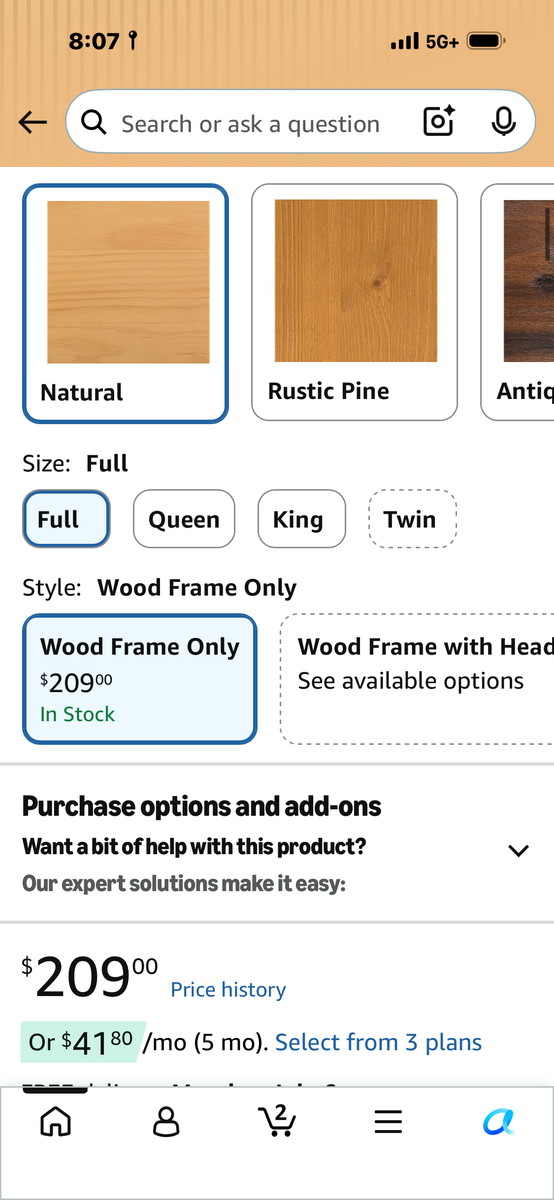This screenshot has width=554, height=1200.
Task: Go to Home tab icon
Action: (54, 1121)
